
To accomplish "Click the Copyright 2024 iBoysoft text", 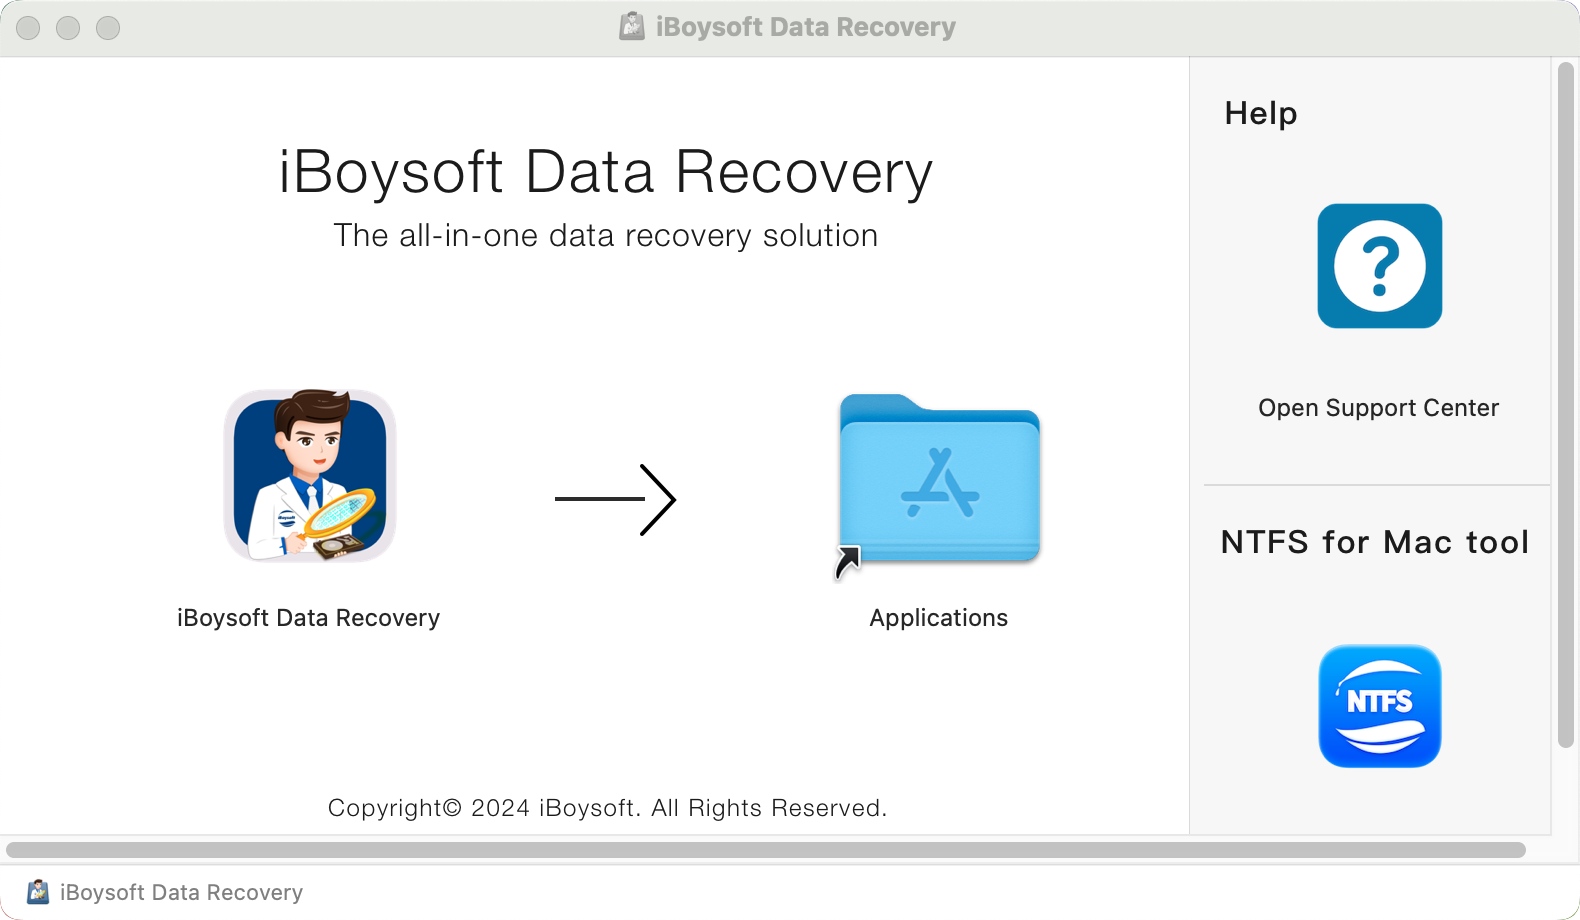I will coord(607,808).
